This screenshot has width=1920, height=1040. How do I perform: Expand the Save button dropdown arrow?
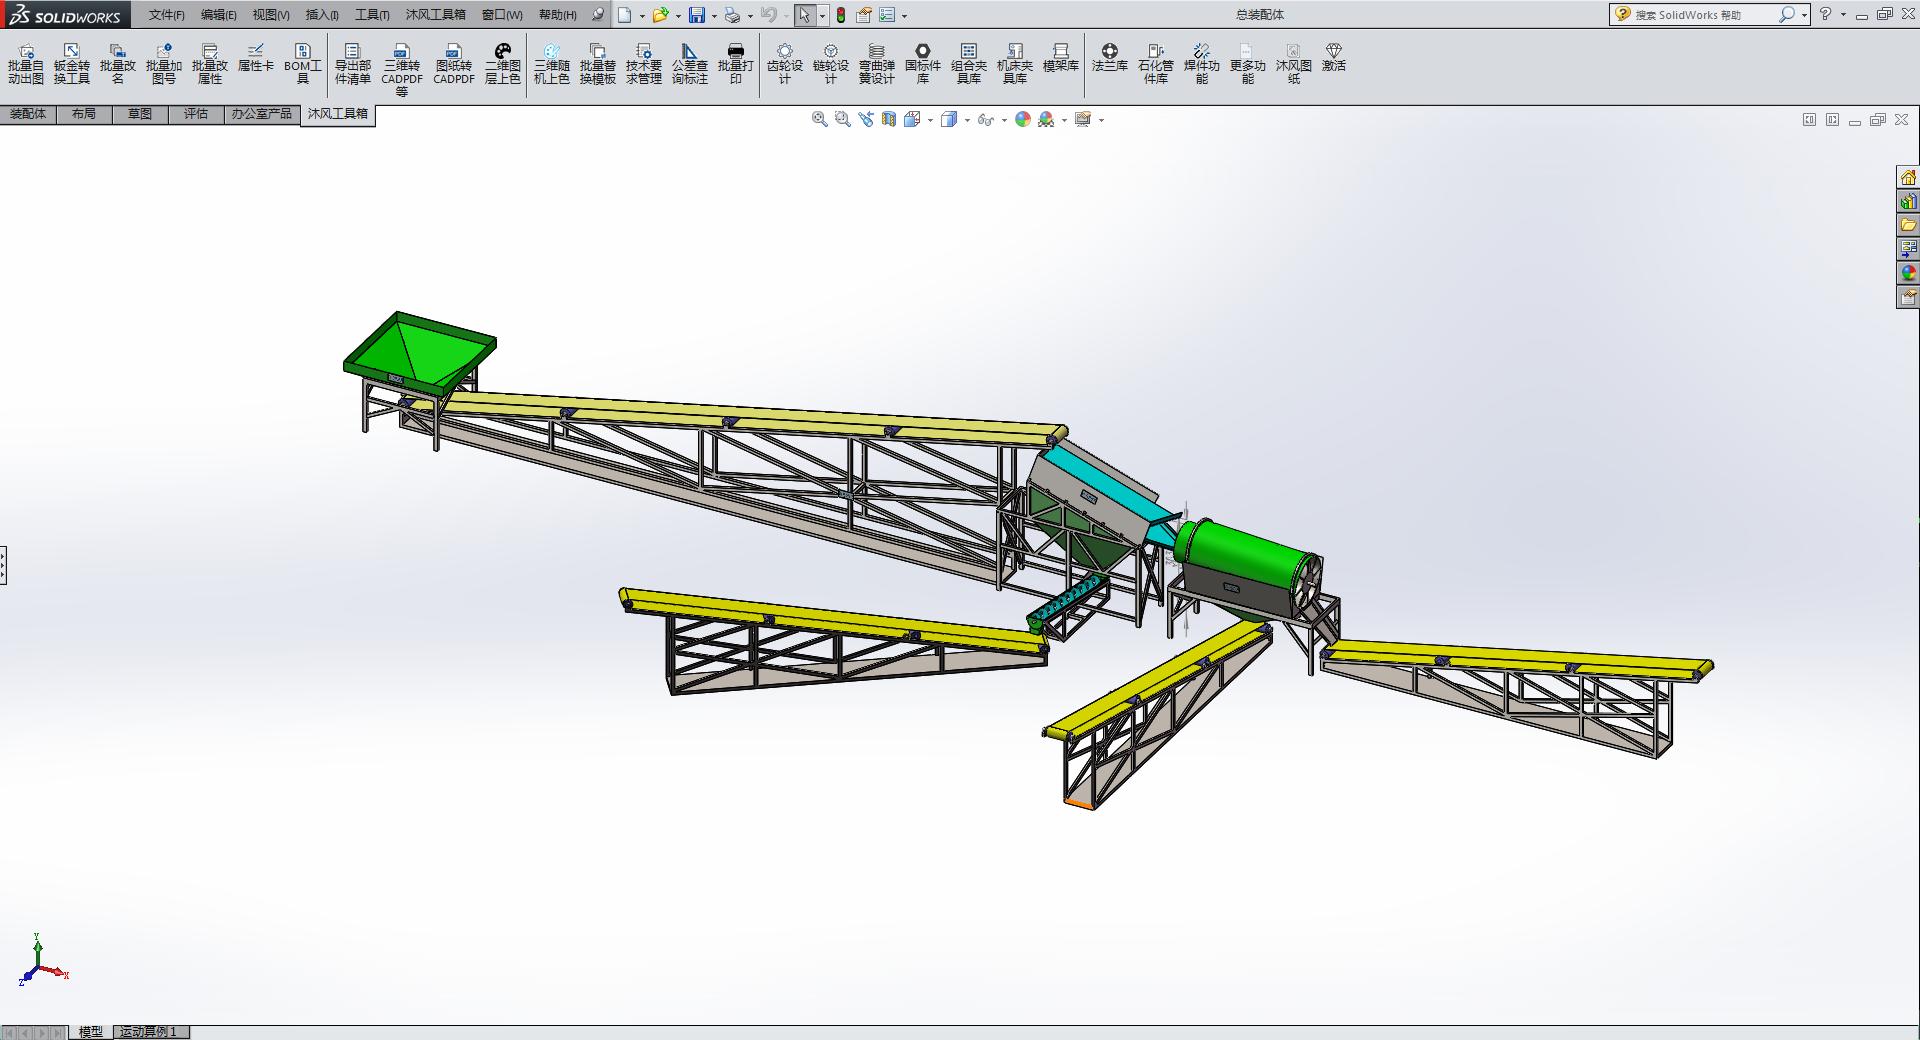click(714, 16)
